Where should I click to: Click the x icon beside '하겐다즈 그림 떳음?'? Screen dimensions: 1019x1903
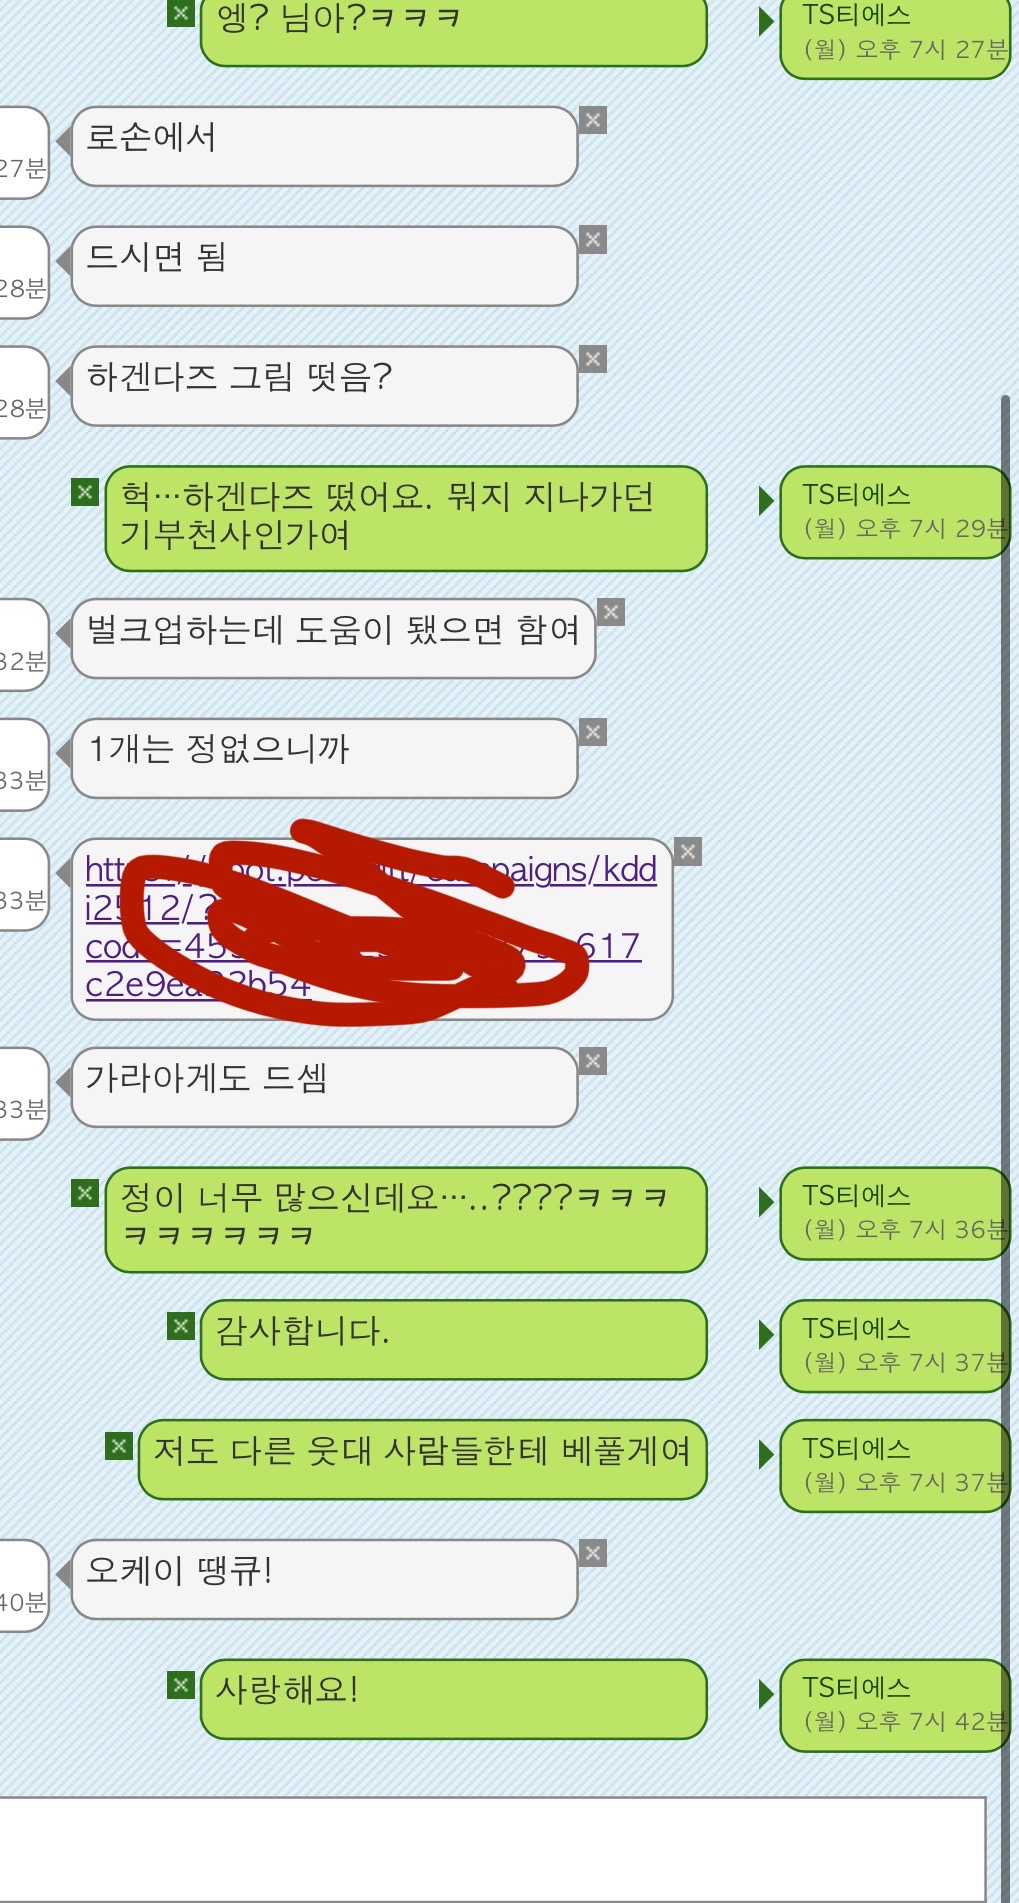pos(593,360)
